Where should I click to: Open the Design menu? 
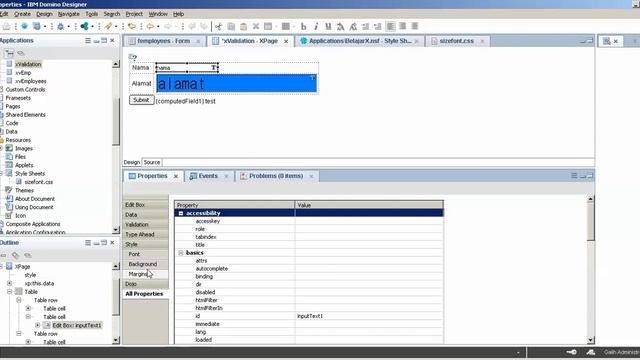[44, 14]
